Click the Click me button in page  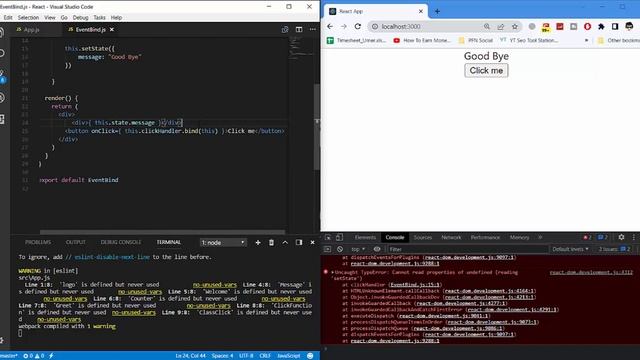pyautogui.click(x=486, y=71)
